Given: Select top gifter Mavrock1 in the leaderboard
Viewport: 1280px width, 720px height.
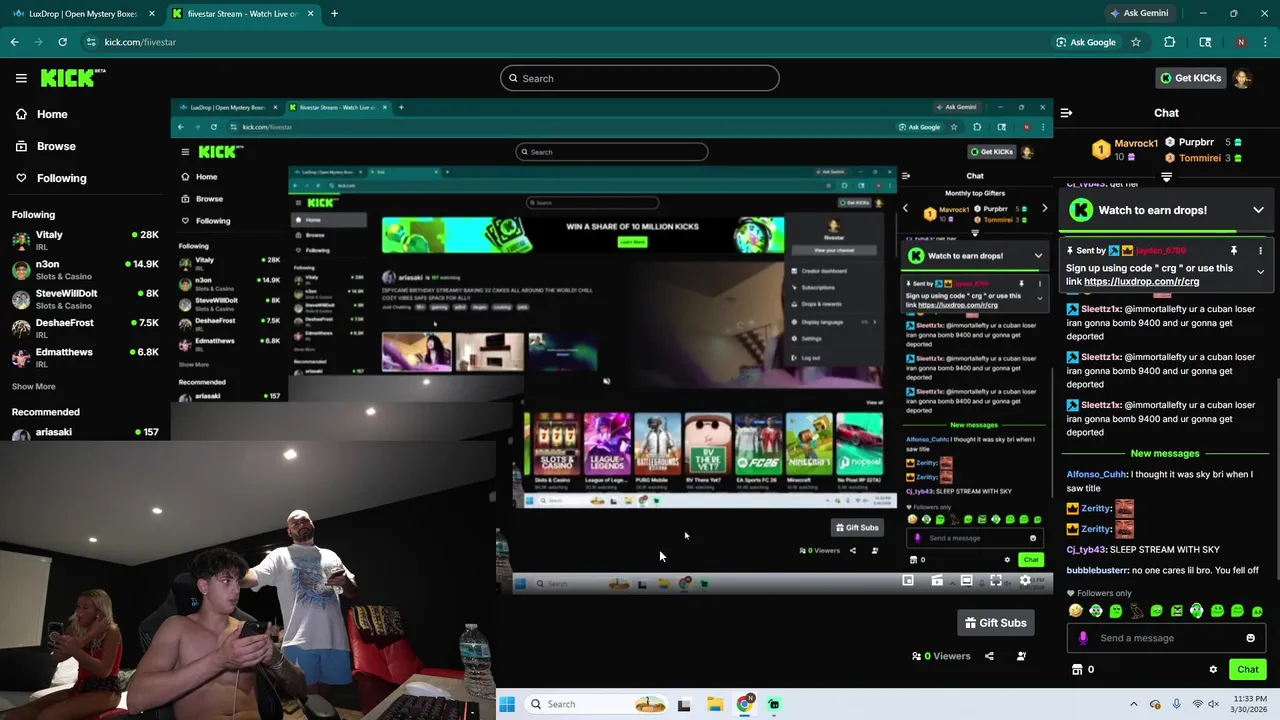Looking at the screenshot, I should coord(1136,144).
